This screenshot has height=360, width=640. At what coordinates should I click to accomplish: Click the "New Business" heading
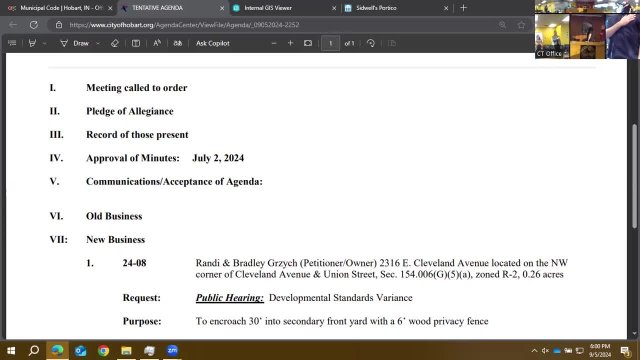(116, 240)
